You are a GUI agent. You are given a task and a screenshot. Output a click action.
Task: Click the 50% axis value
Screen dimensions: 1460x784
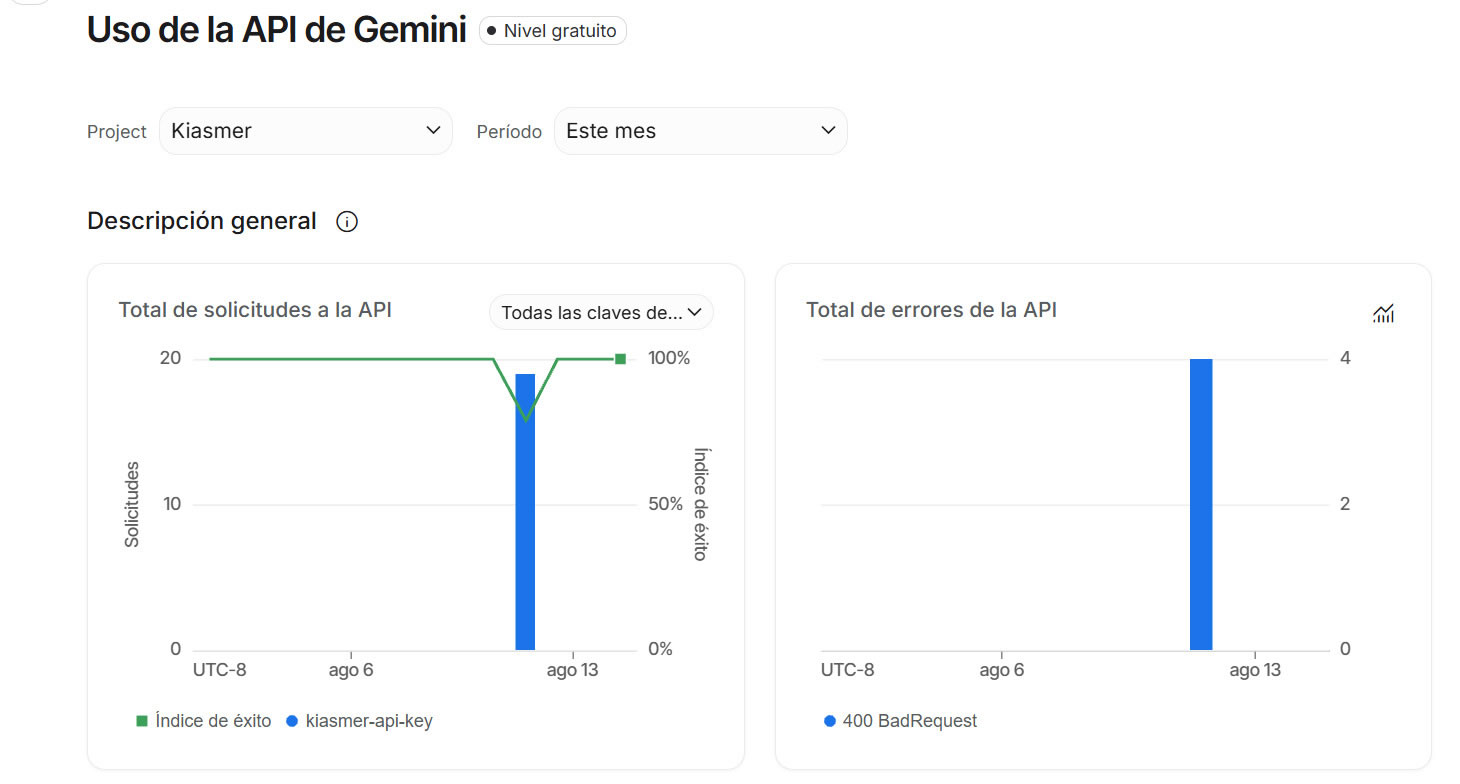[x=665, y=504]
